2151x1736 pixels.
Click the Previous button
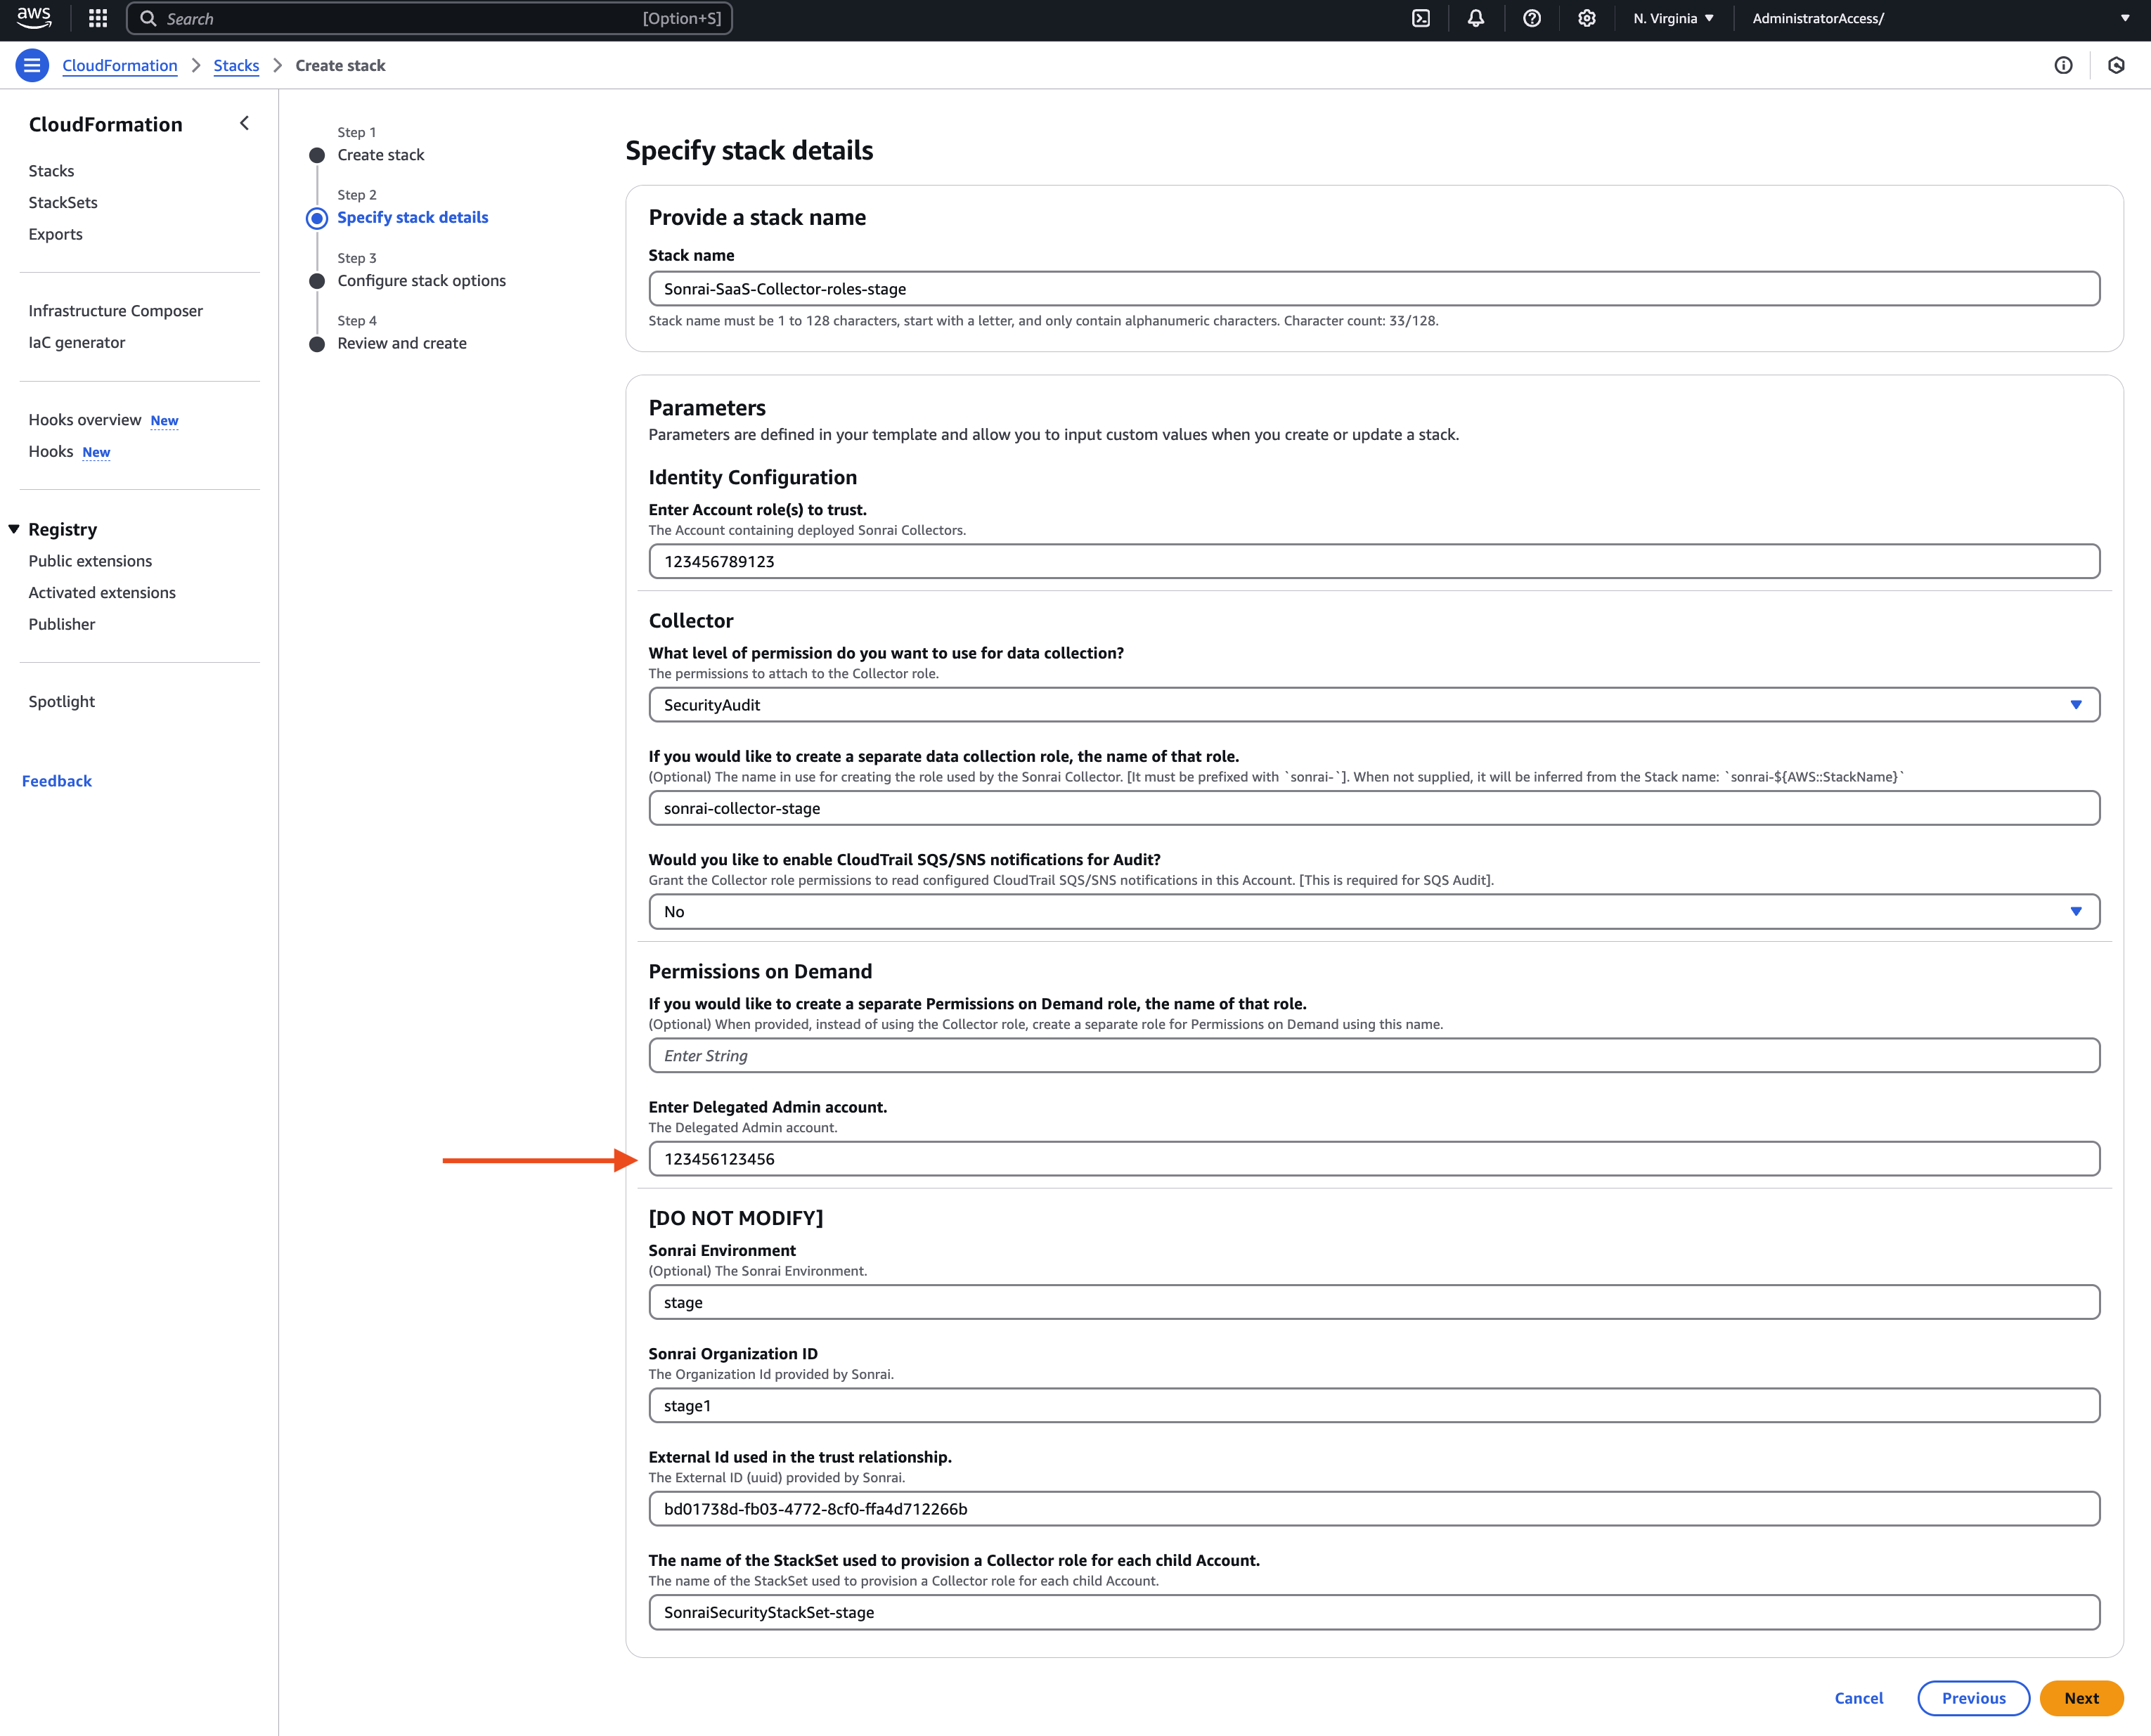[x=1973, y=1698]
